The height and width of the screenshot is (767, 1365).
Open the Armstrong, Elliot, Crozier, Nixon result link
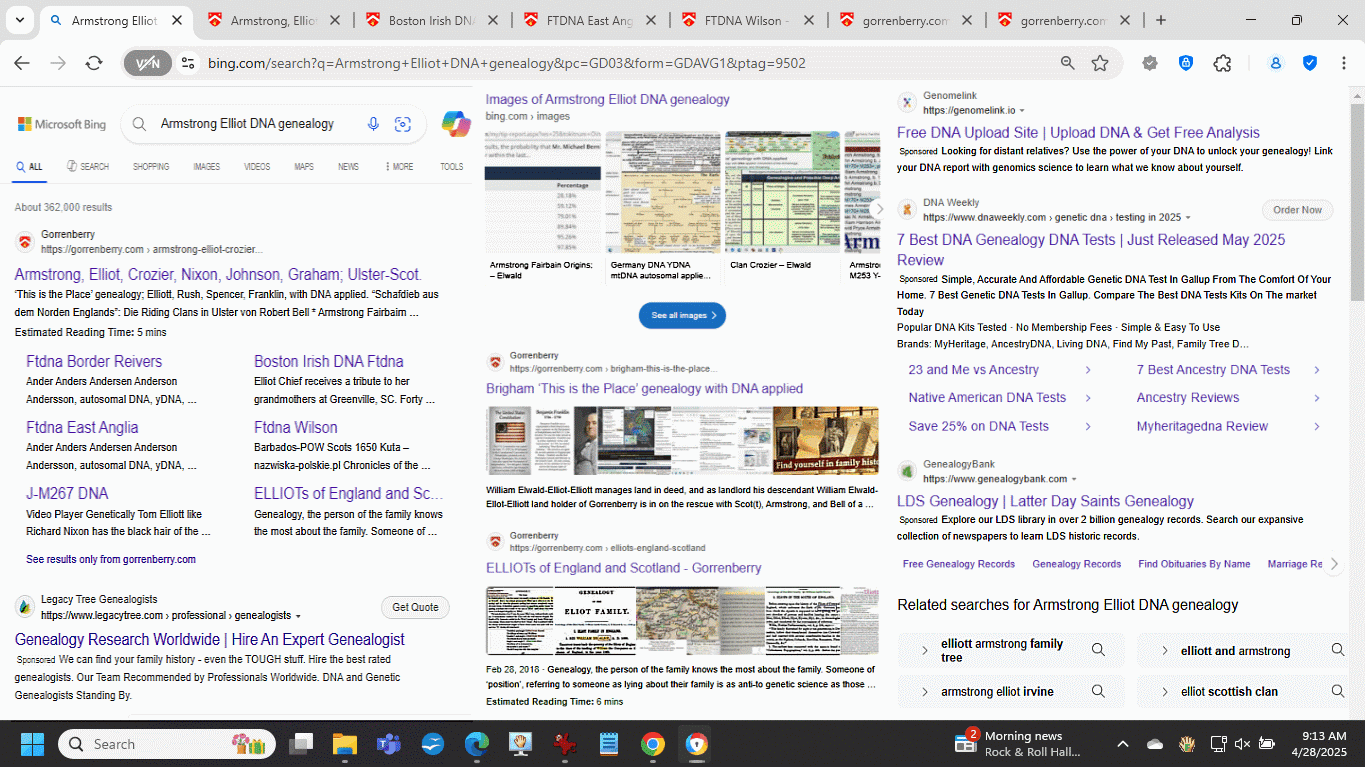pyautogui.click(x=218, y=274)
